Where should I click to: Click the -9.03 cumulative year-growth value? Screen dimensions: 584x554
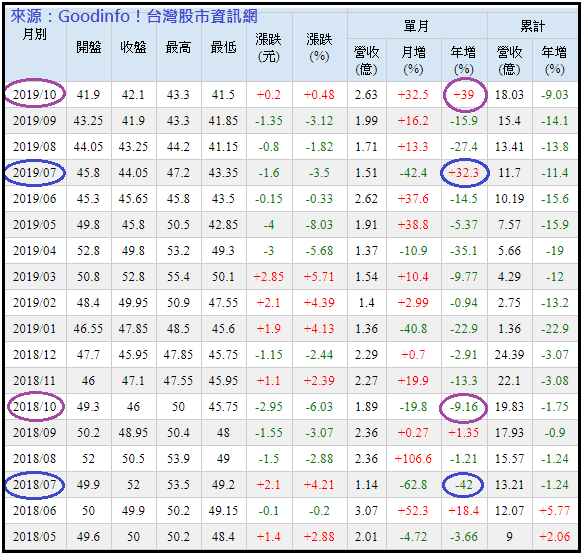[x=555, y=95]
